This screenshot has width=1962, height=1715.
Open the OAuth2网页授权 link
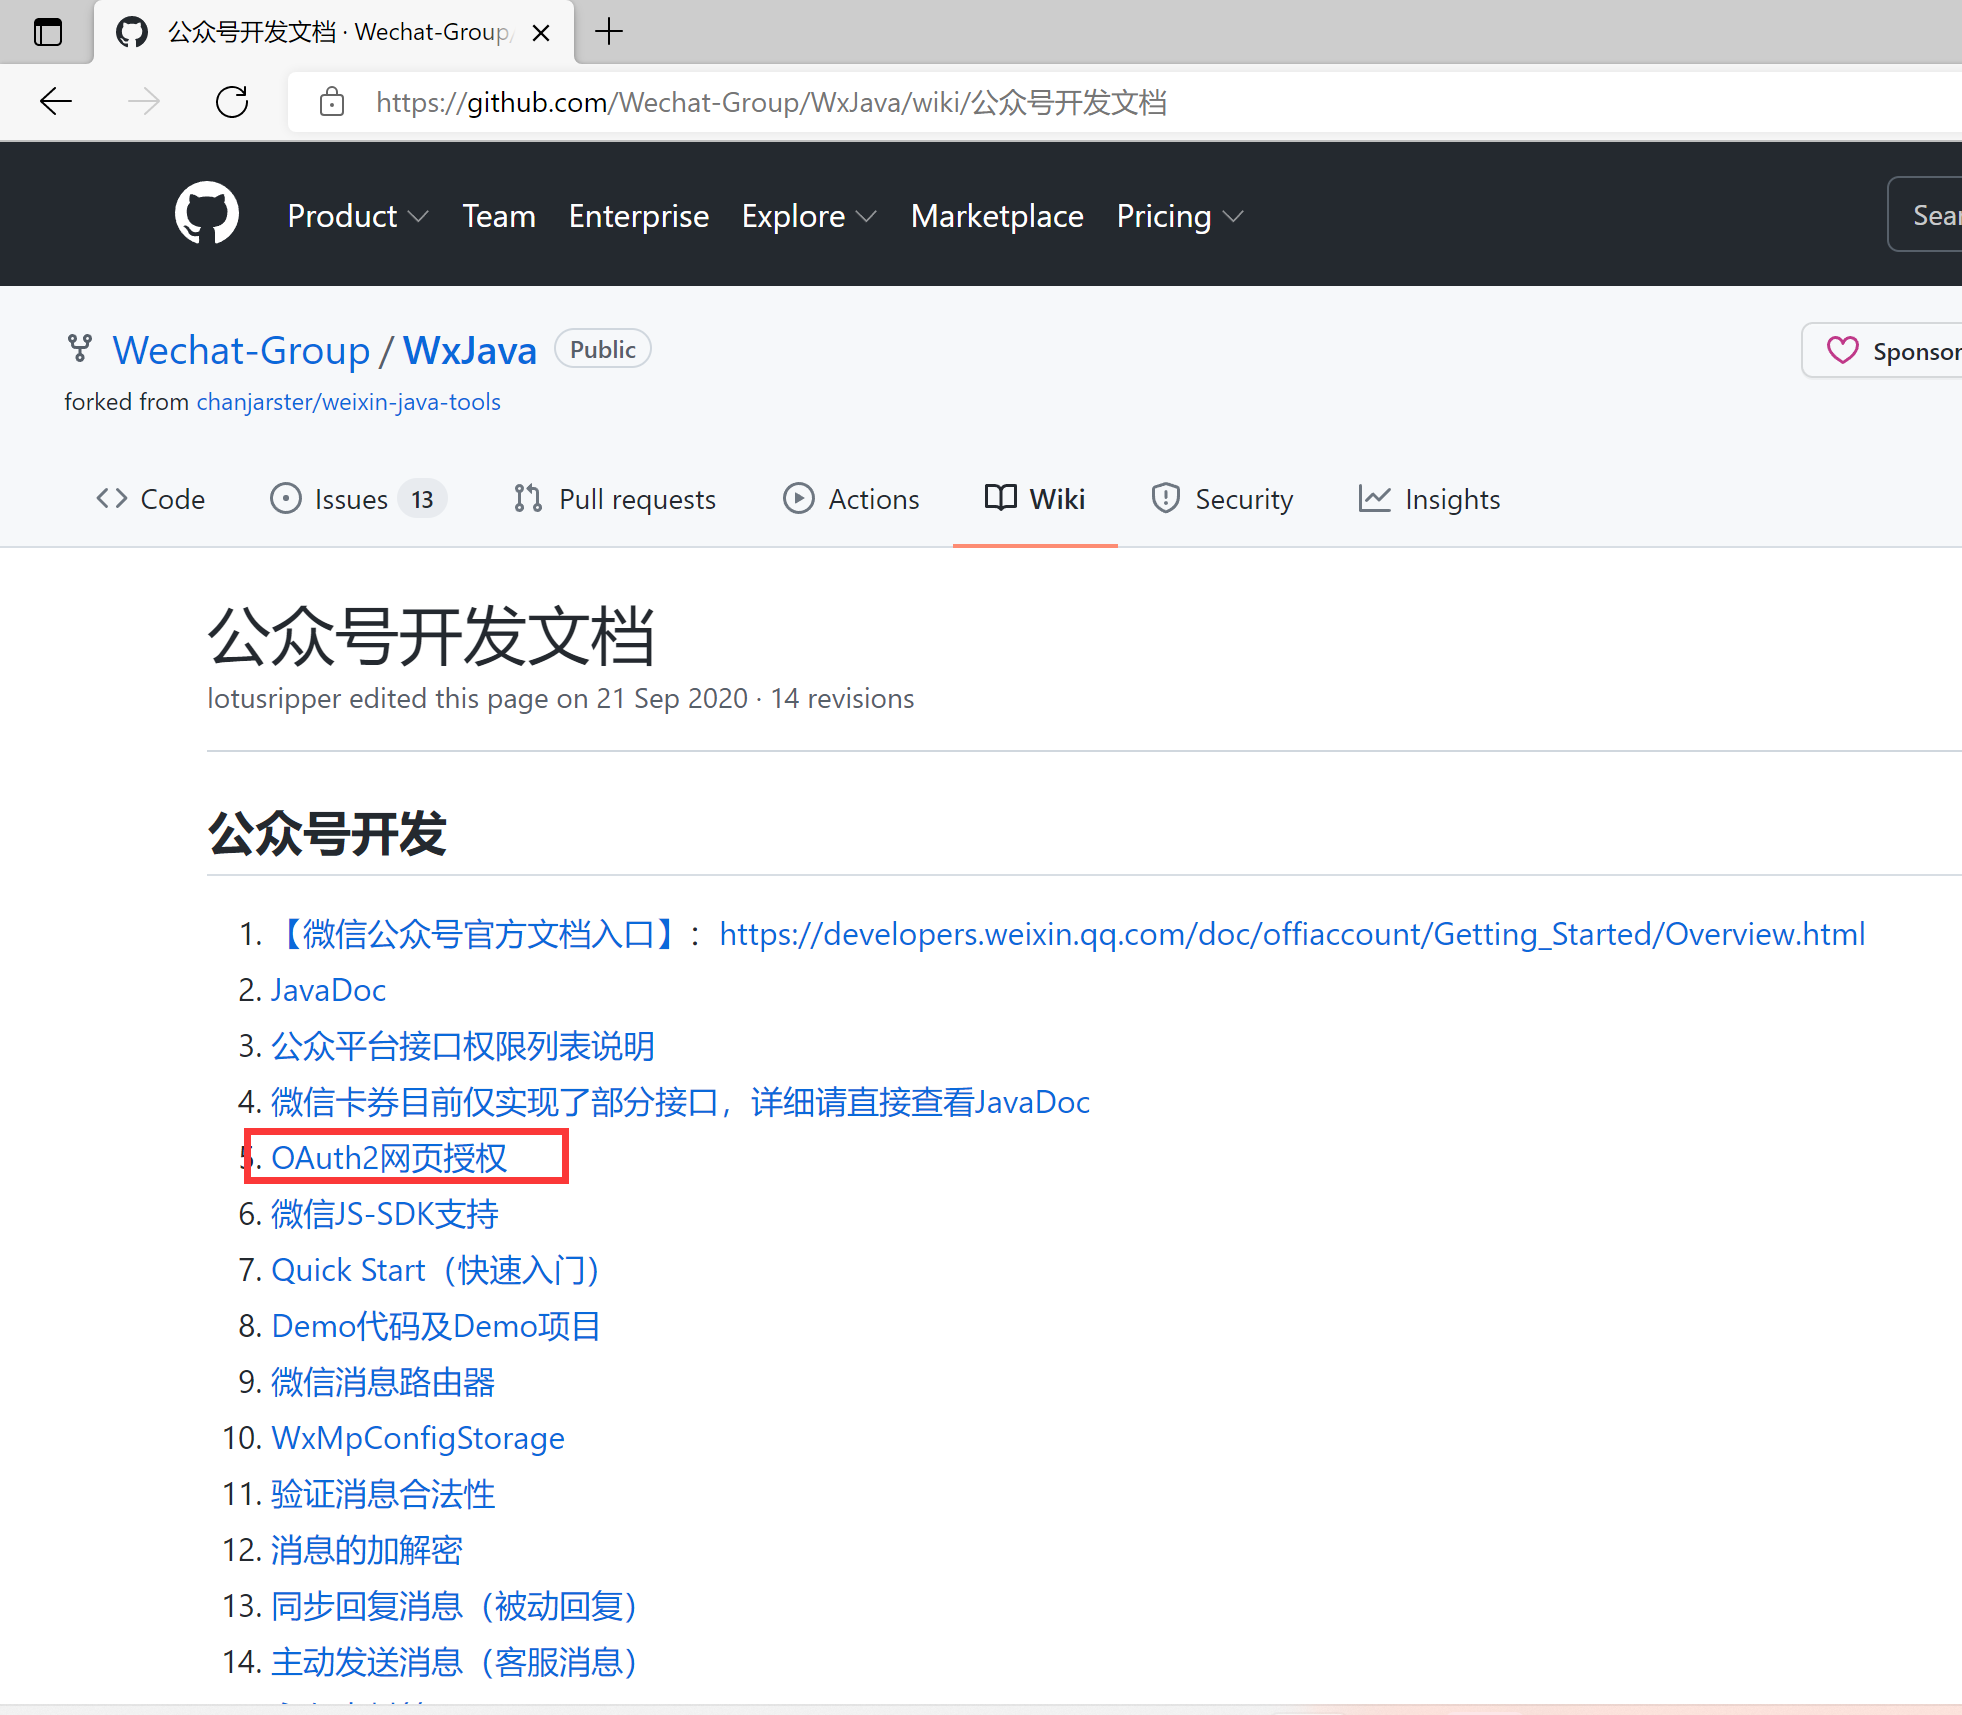[389, 1158]
